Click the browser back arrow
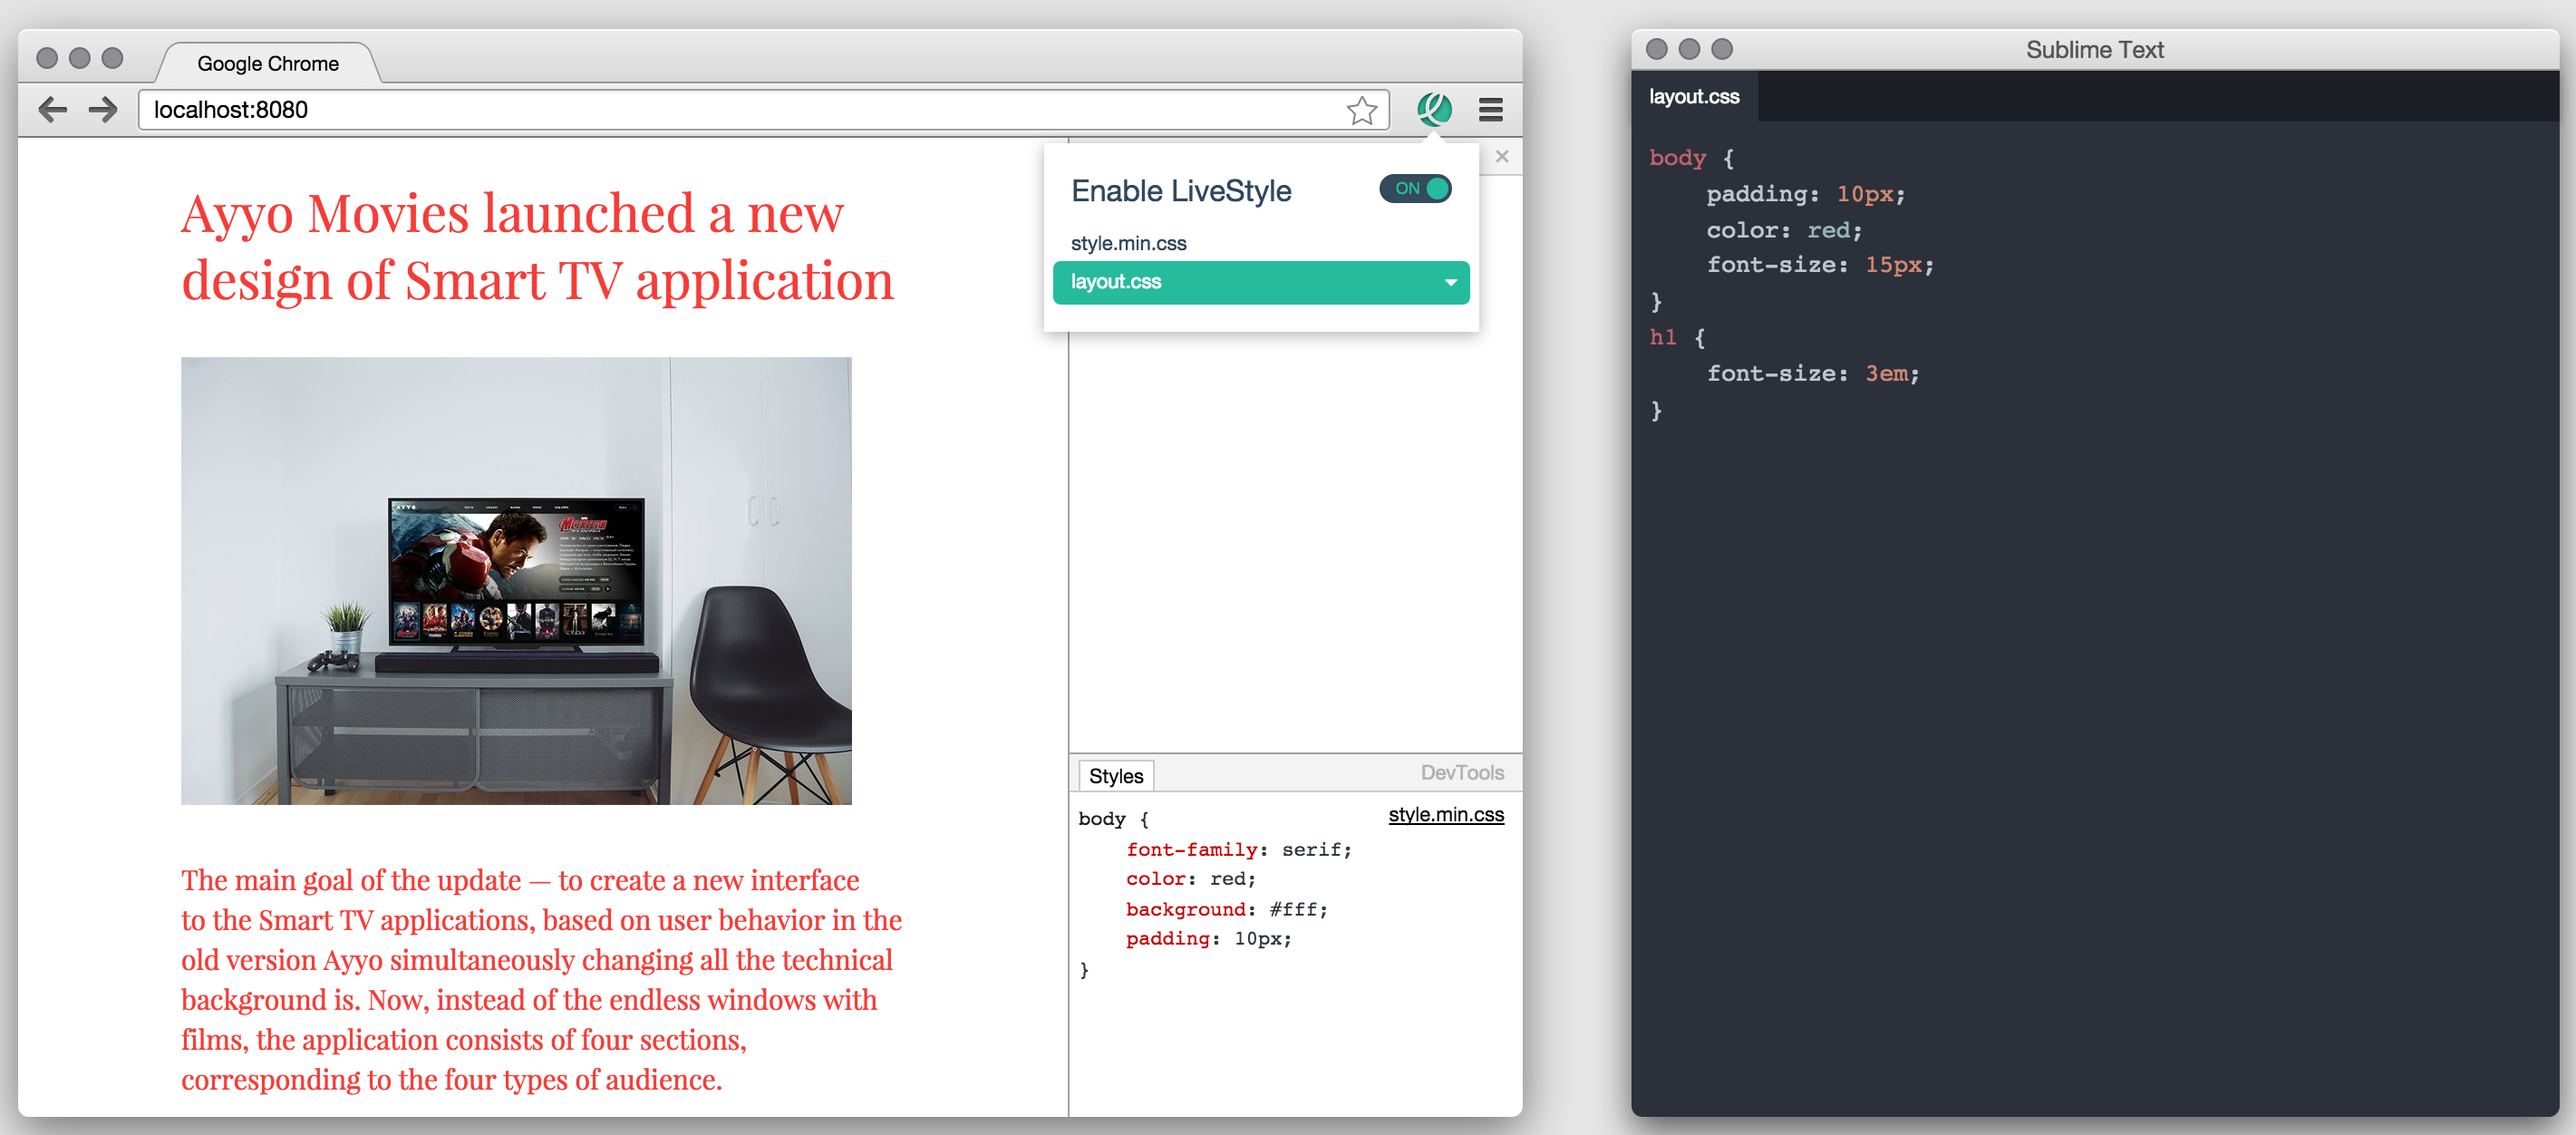 (52, 110)
